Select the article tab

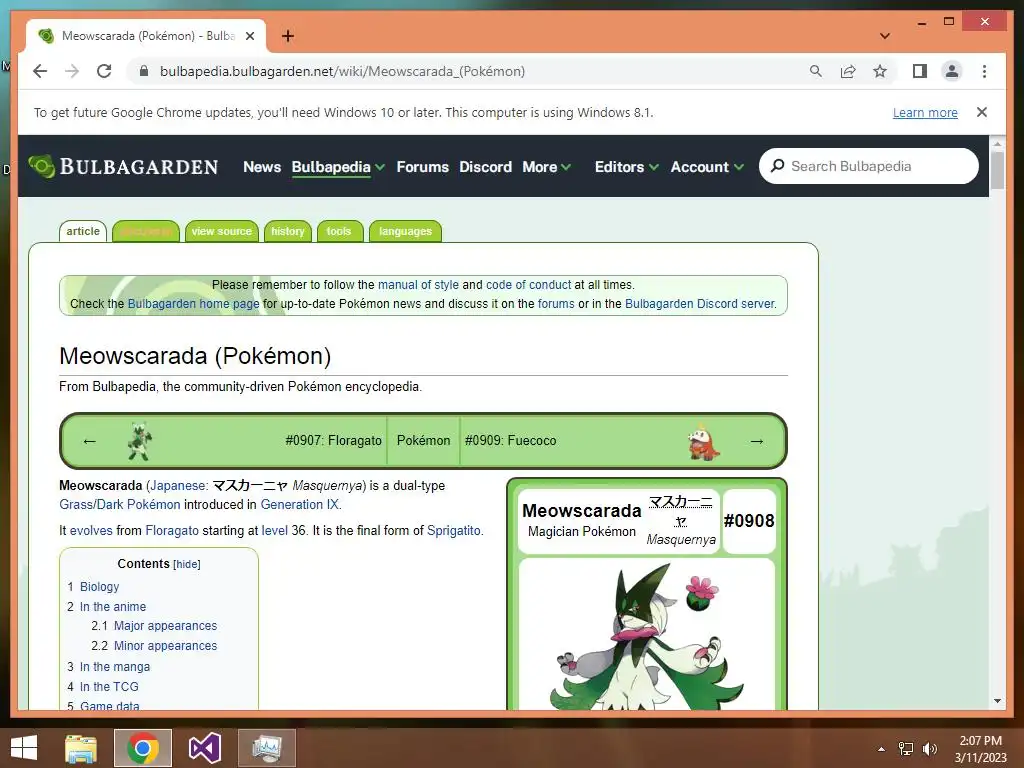pos(83,231)
